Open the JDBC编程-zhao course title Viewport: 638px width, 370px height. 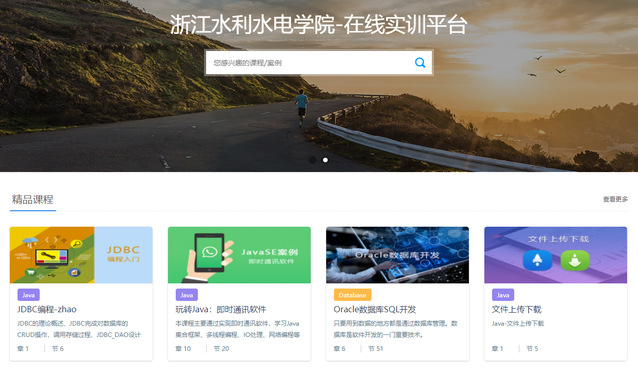[x=47, y=309]
